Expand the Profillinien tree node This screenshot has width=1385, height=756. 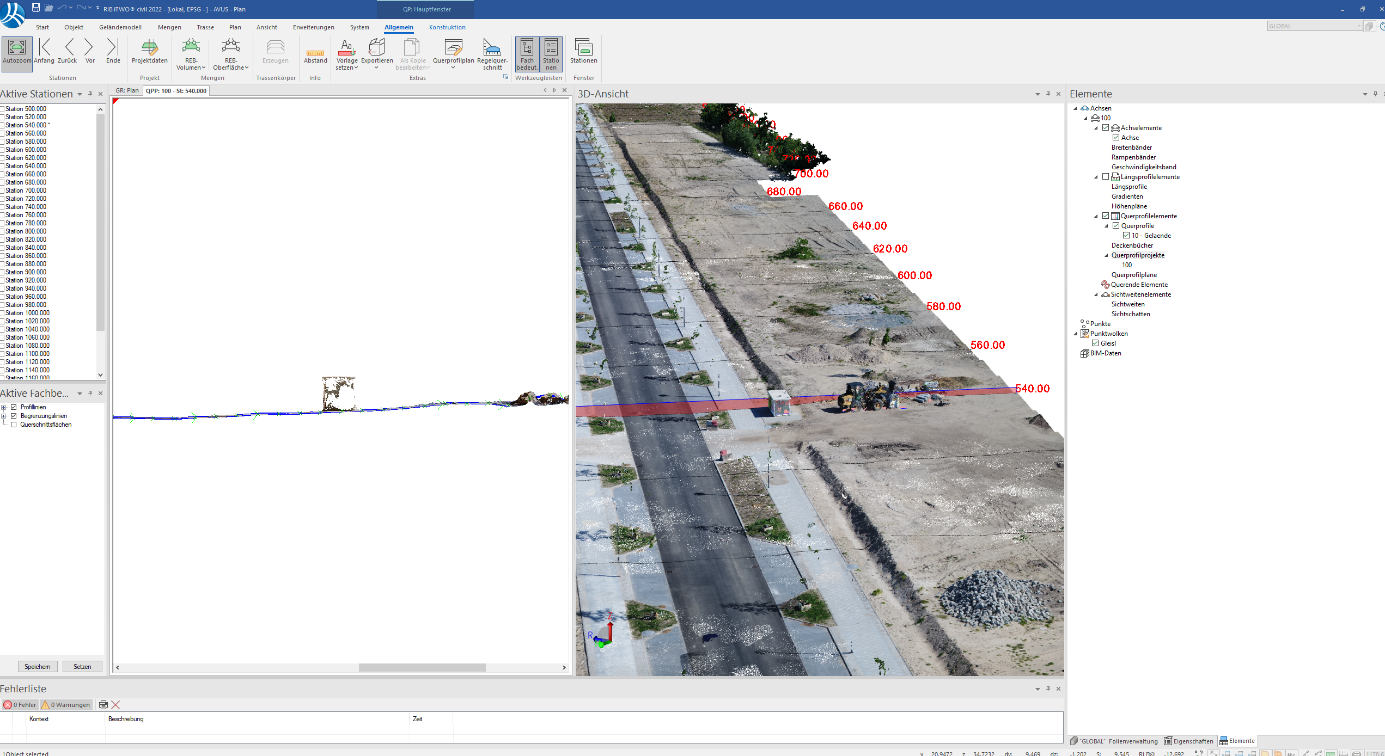coord(4,407)
